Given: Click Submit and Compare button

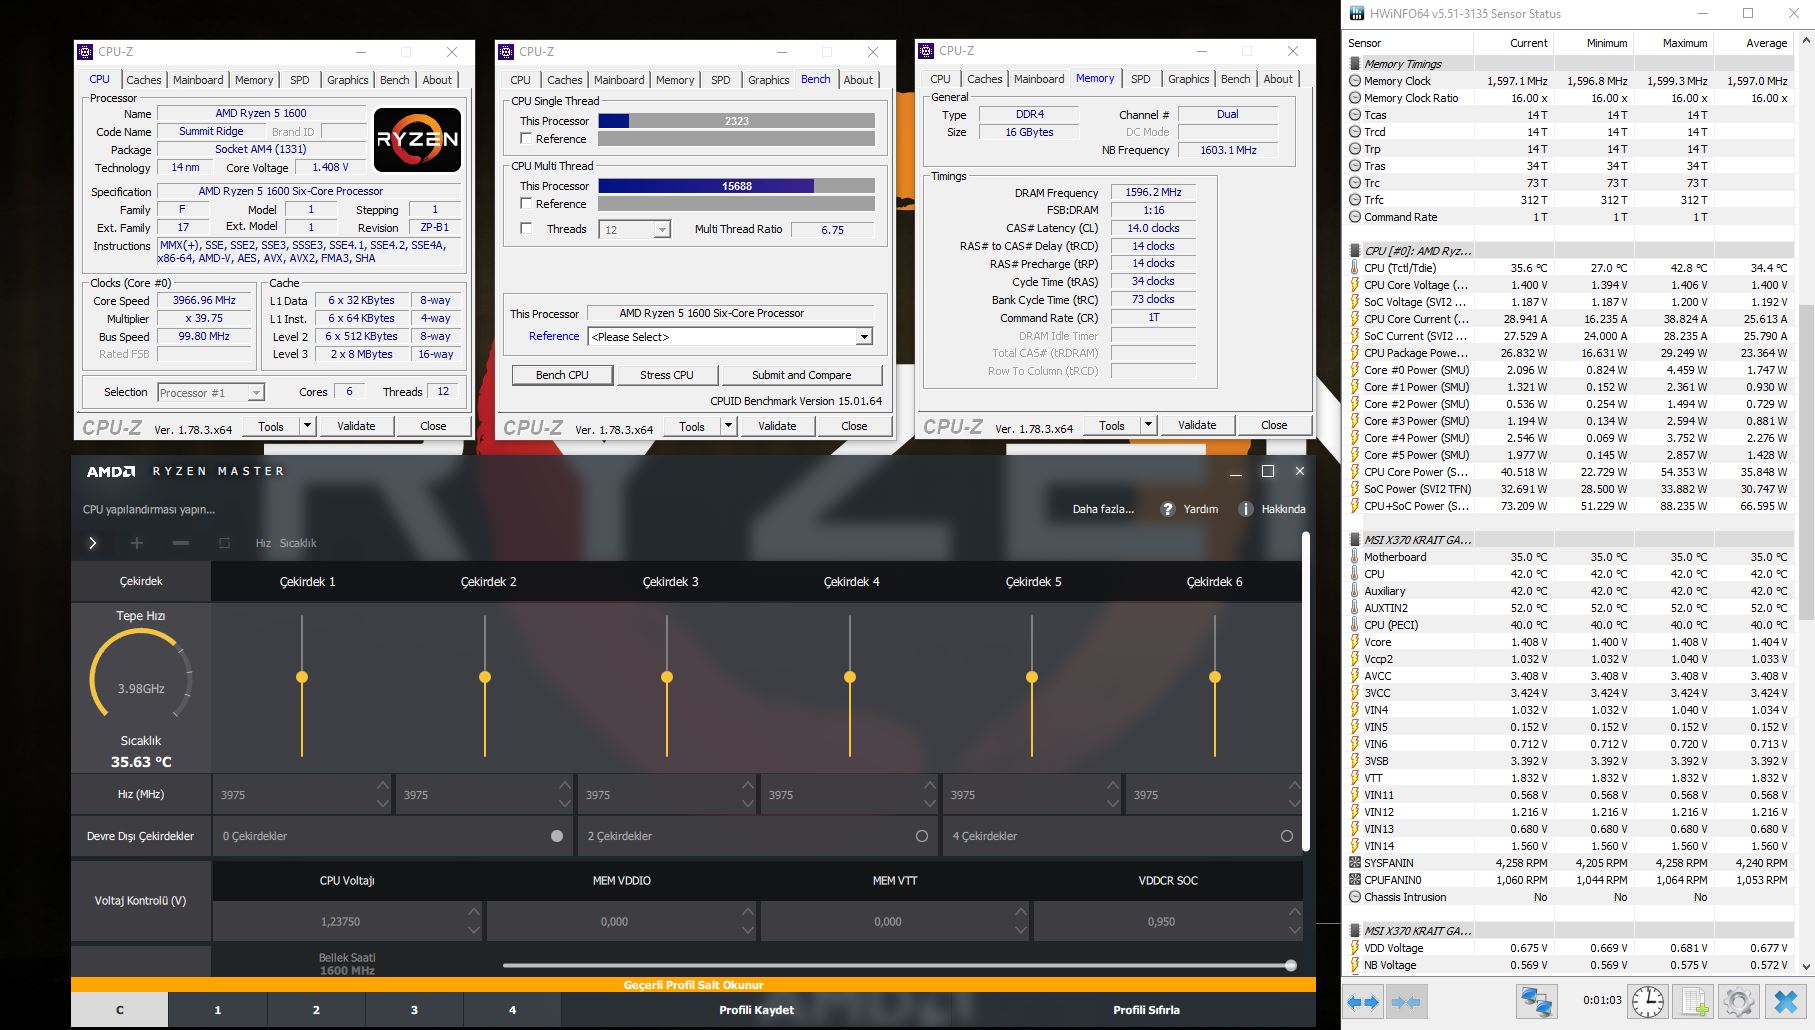Looking at the screenshot, I should (802, 375).
